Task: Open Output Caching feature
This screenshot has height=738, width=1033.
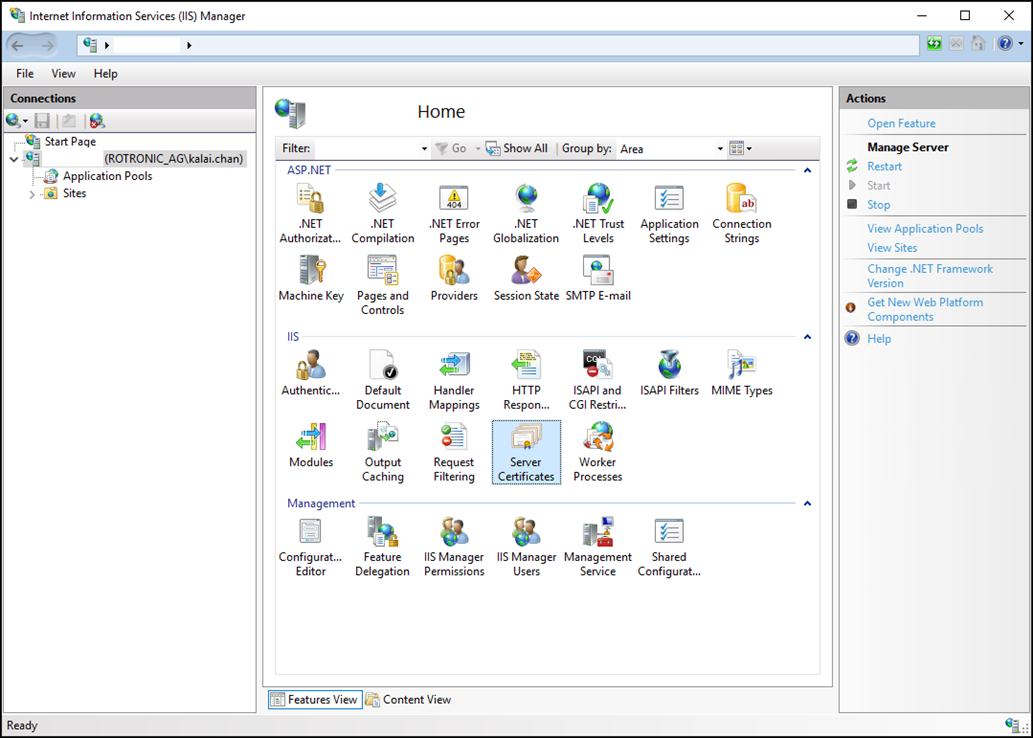Action: 383,452
